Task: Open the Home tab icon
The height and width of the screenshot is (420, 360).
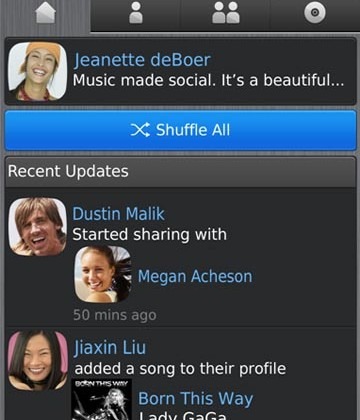Action: pos(45,13)
